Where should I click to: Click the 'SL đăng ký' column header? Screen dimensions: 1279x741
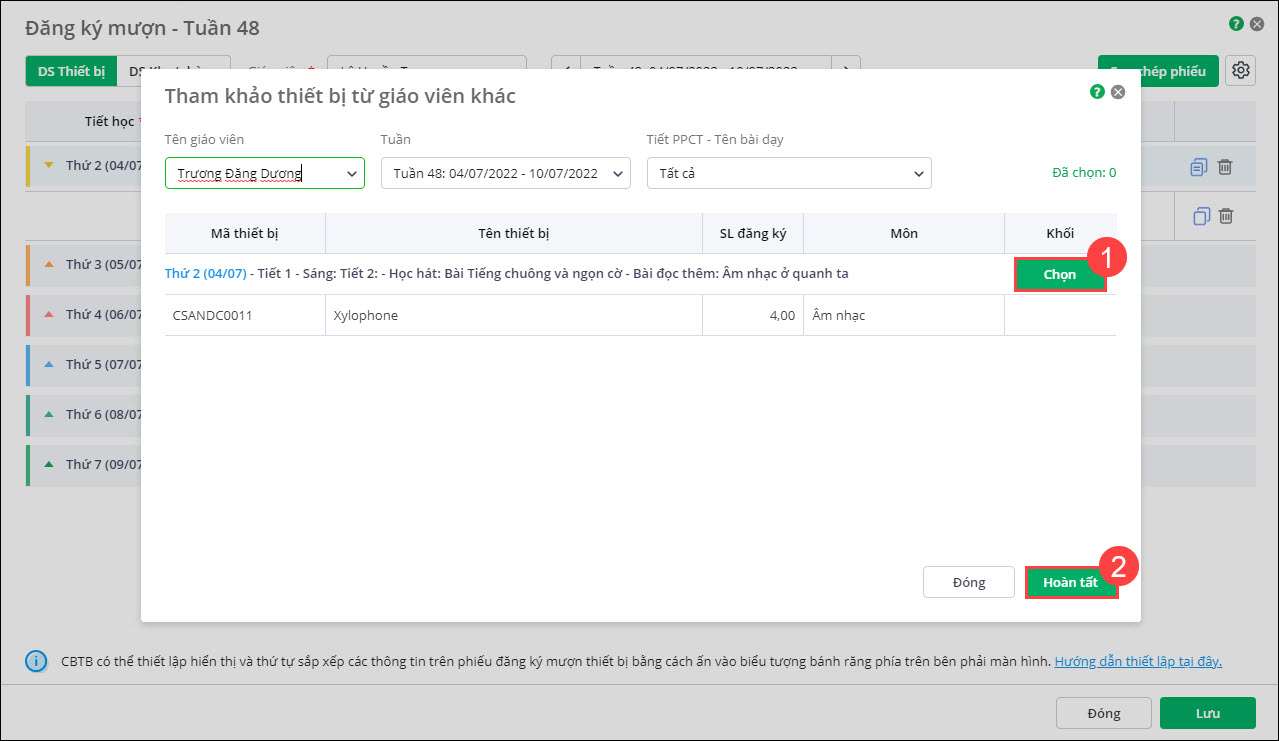(753, 233)
